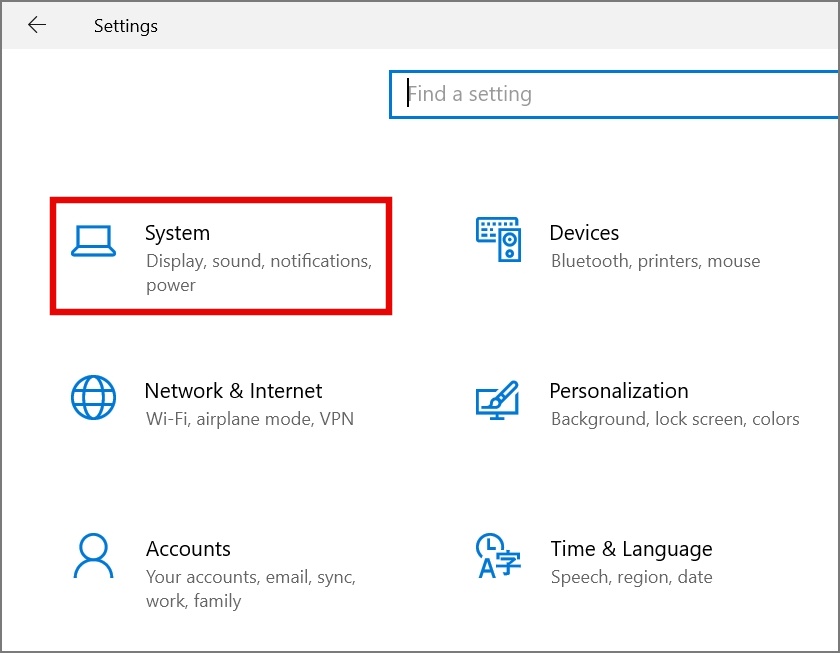Click the Time & Language clock icon

[497, 557]
